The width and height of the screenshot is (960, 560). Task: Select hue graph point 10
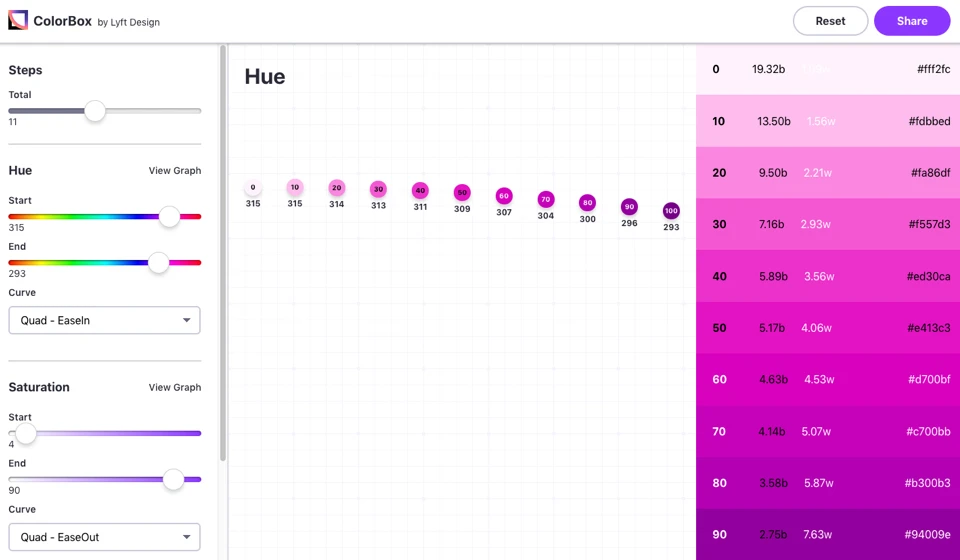[295, 187]
